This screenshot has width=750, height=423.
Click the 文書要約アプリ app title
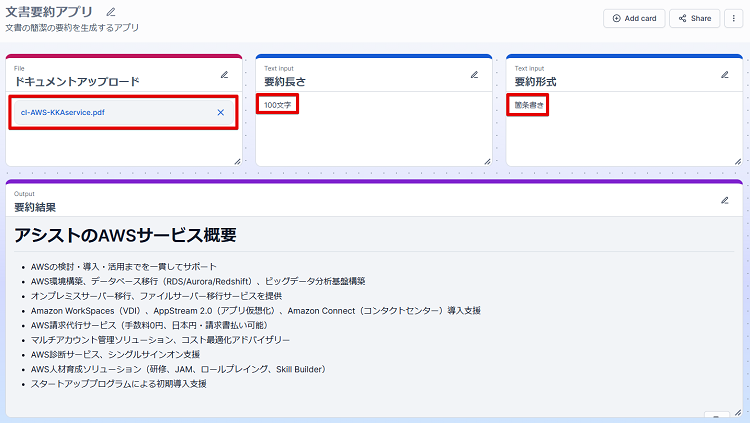pyautogui.click(x=49, y=12)
